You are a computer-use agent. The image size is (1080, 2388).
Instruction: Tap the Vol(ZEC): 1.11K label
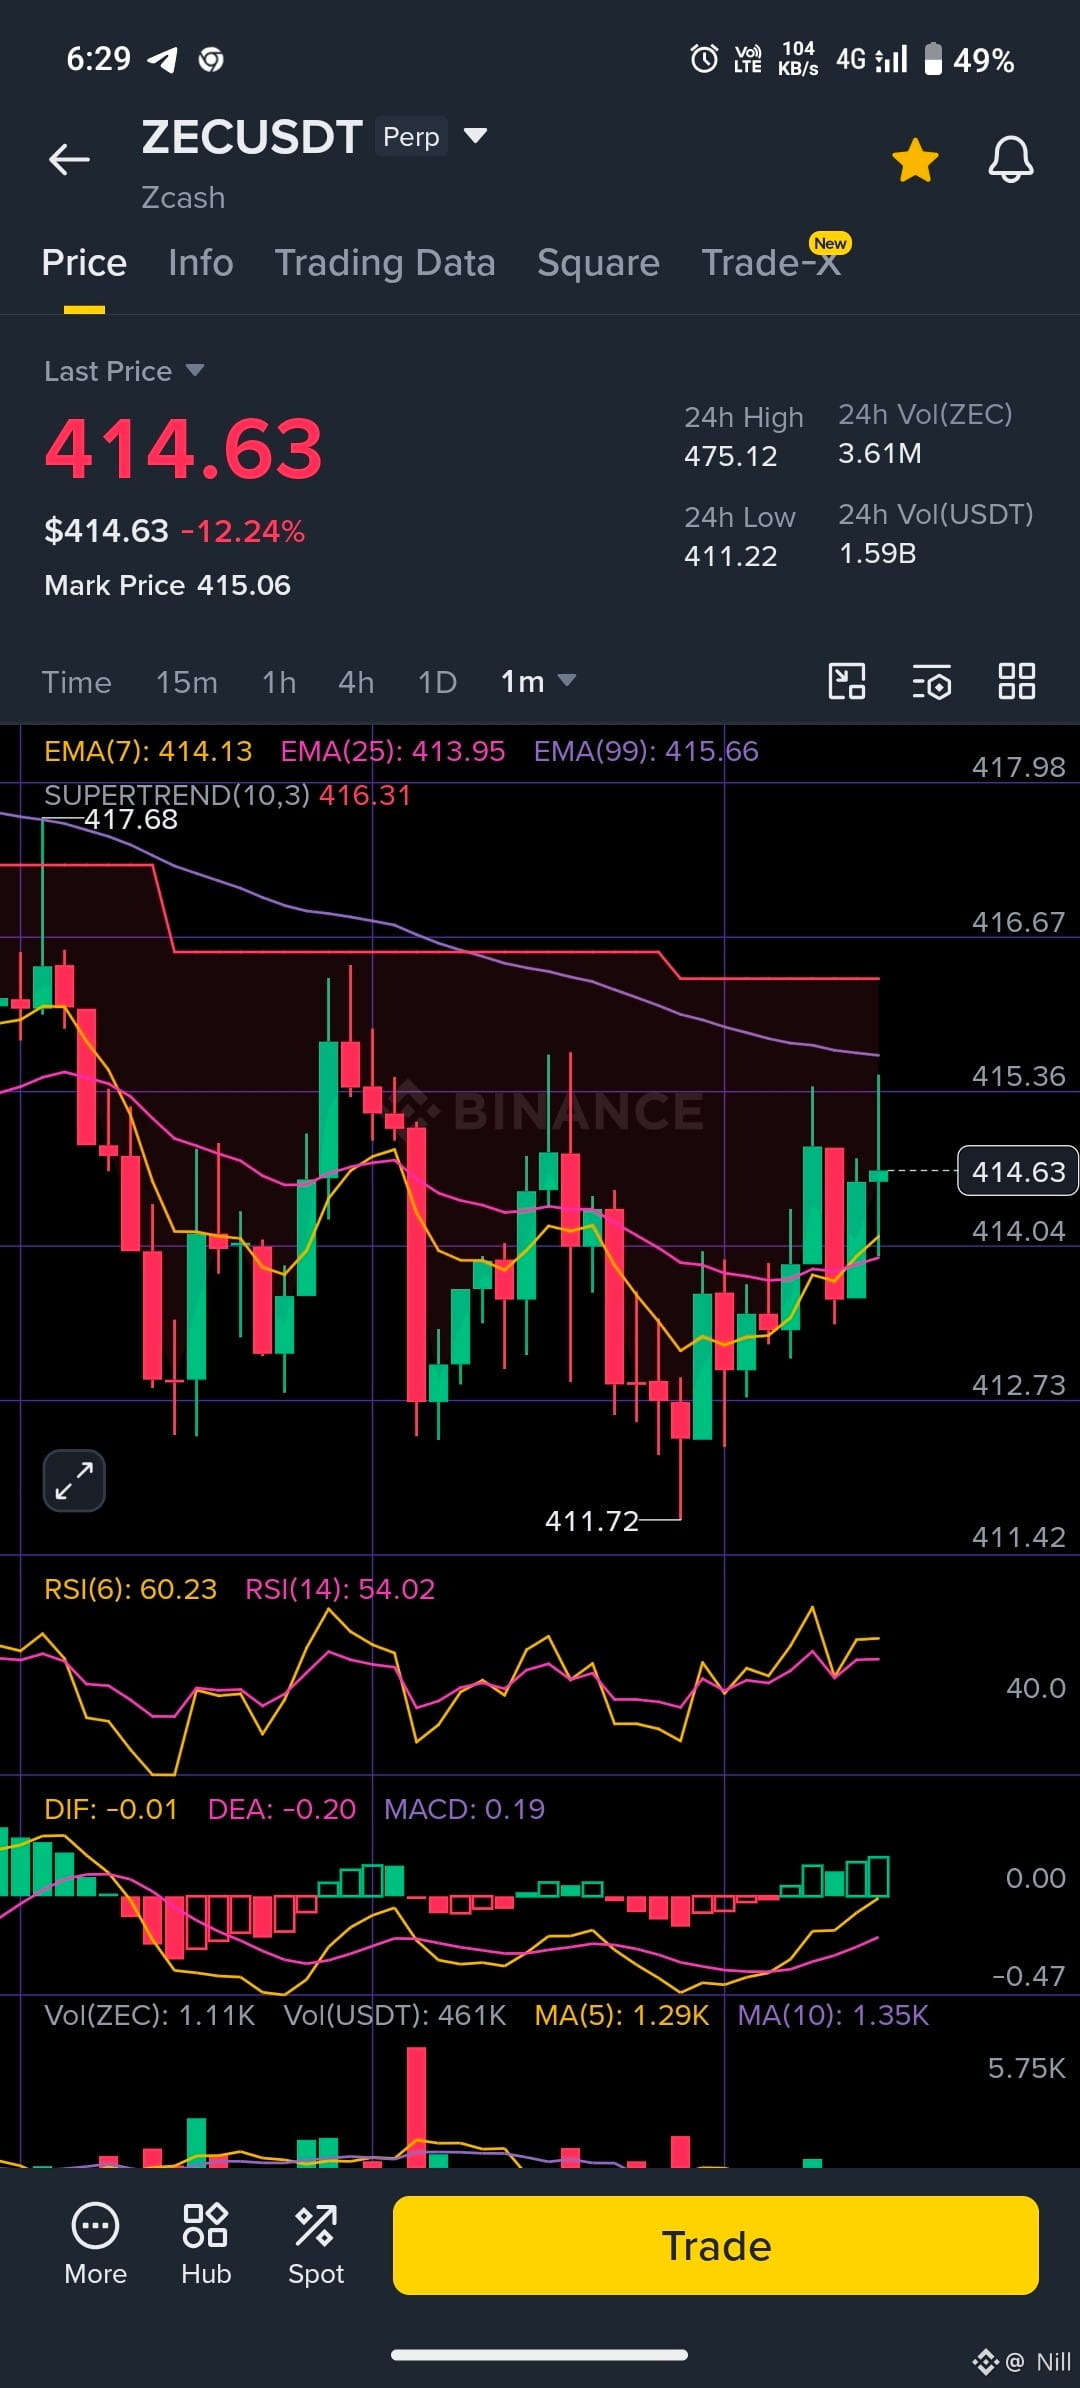click(150, 2015)
